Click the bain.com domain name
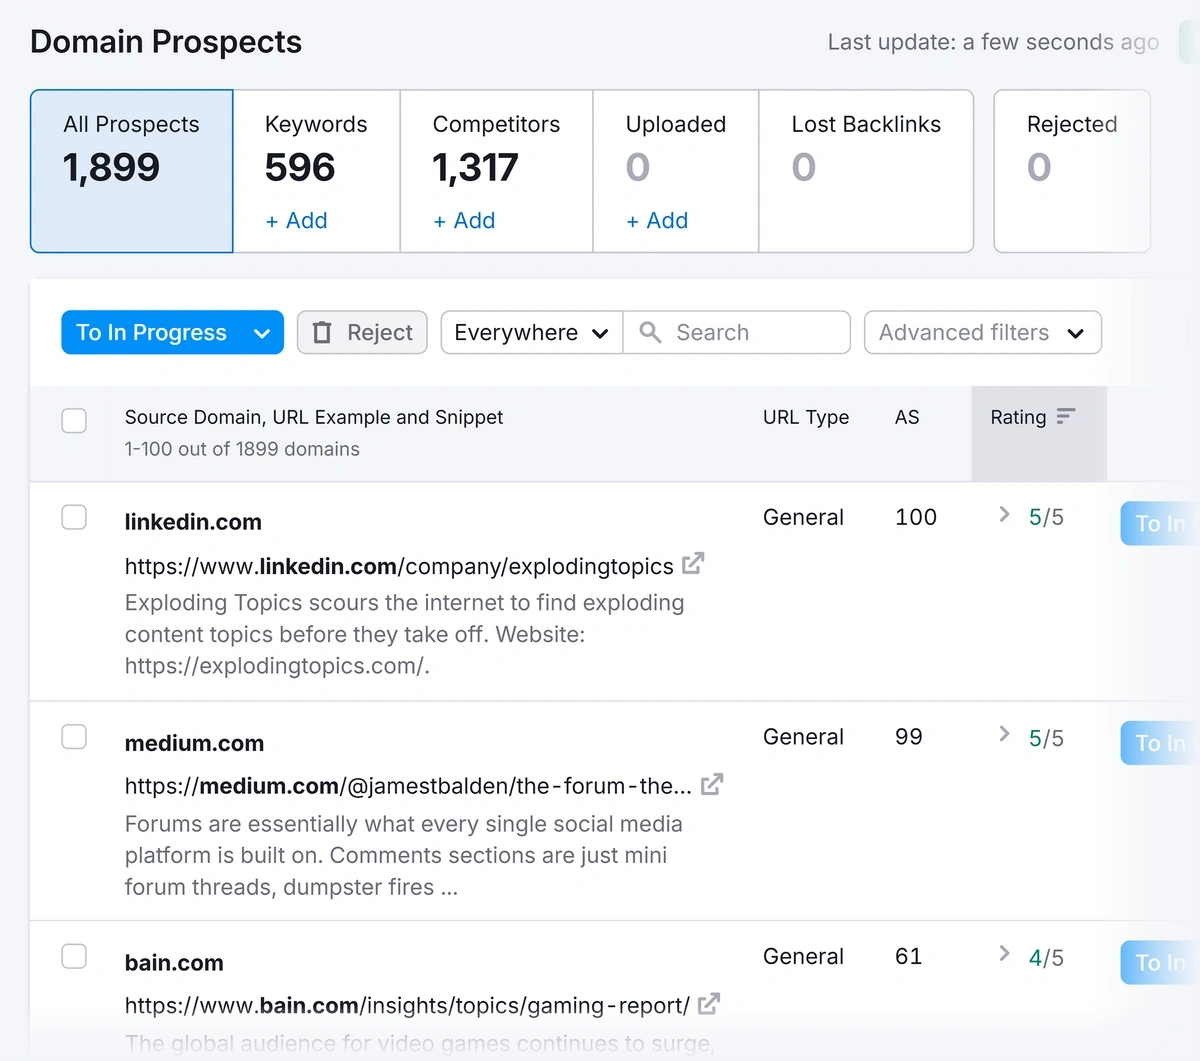This screenshot has height=1061, width=1200. click(x=174, y=963)
